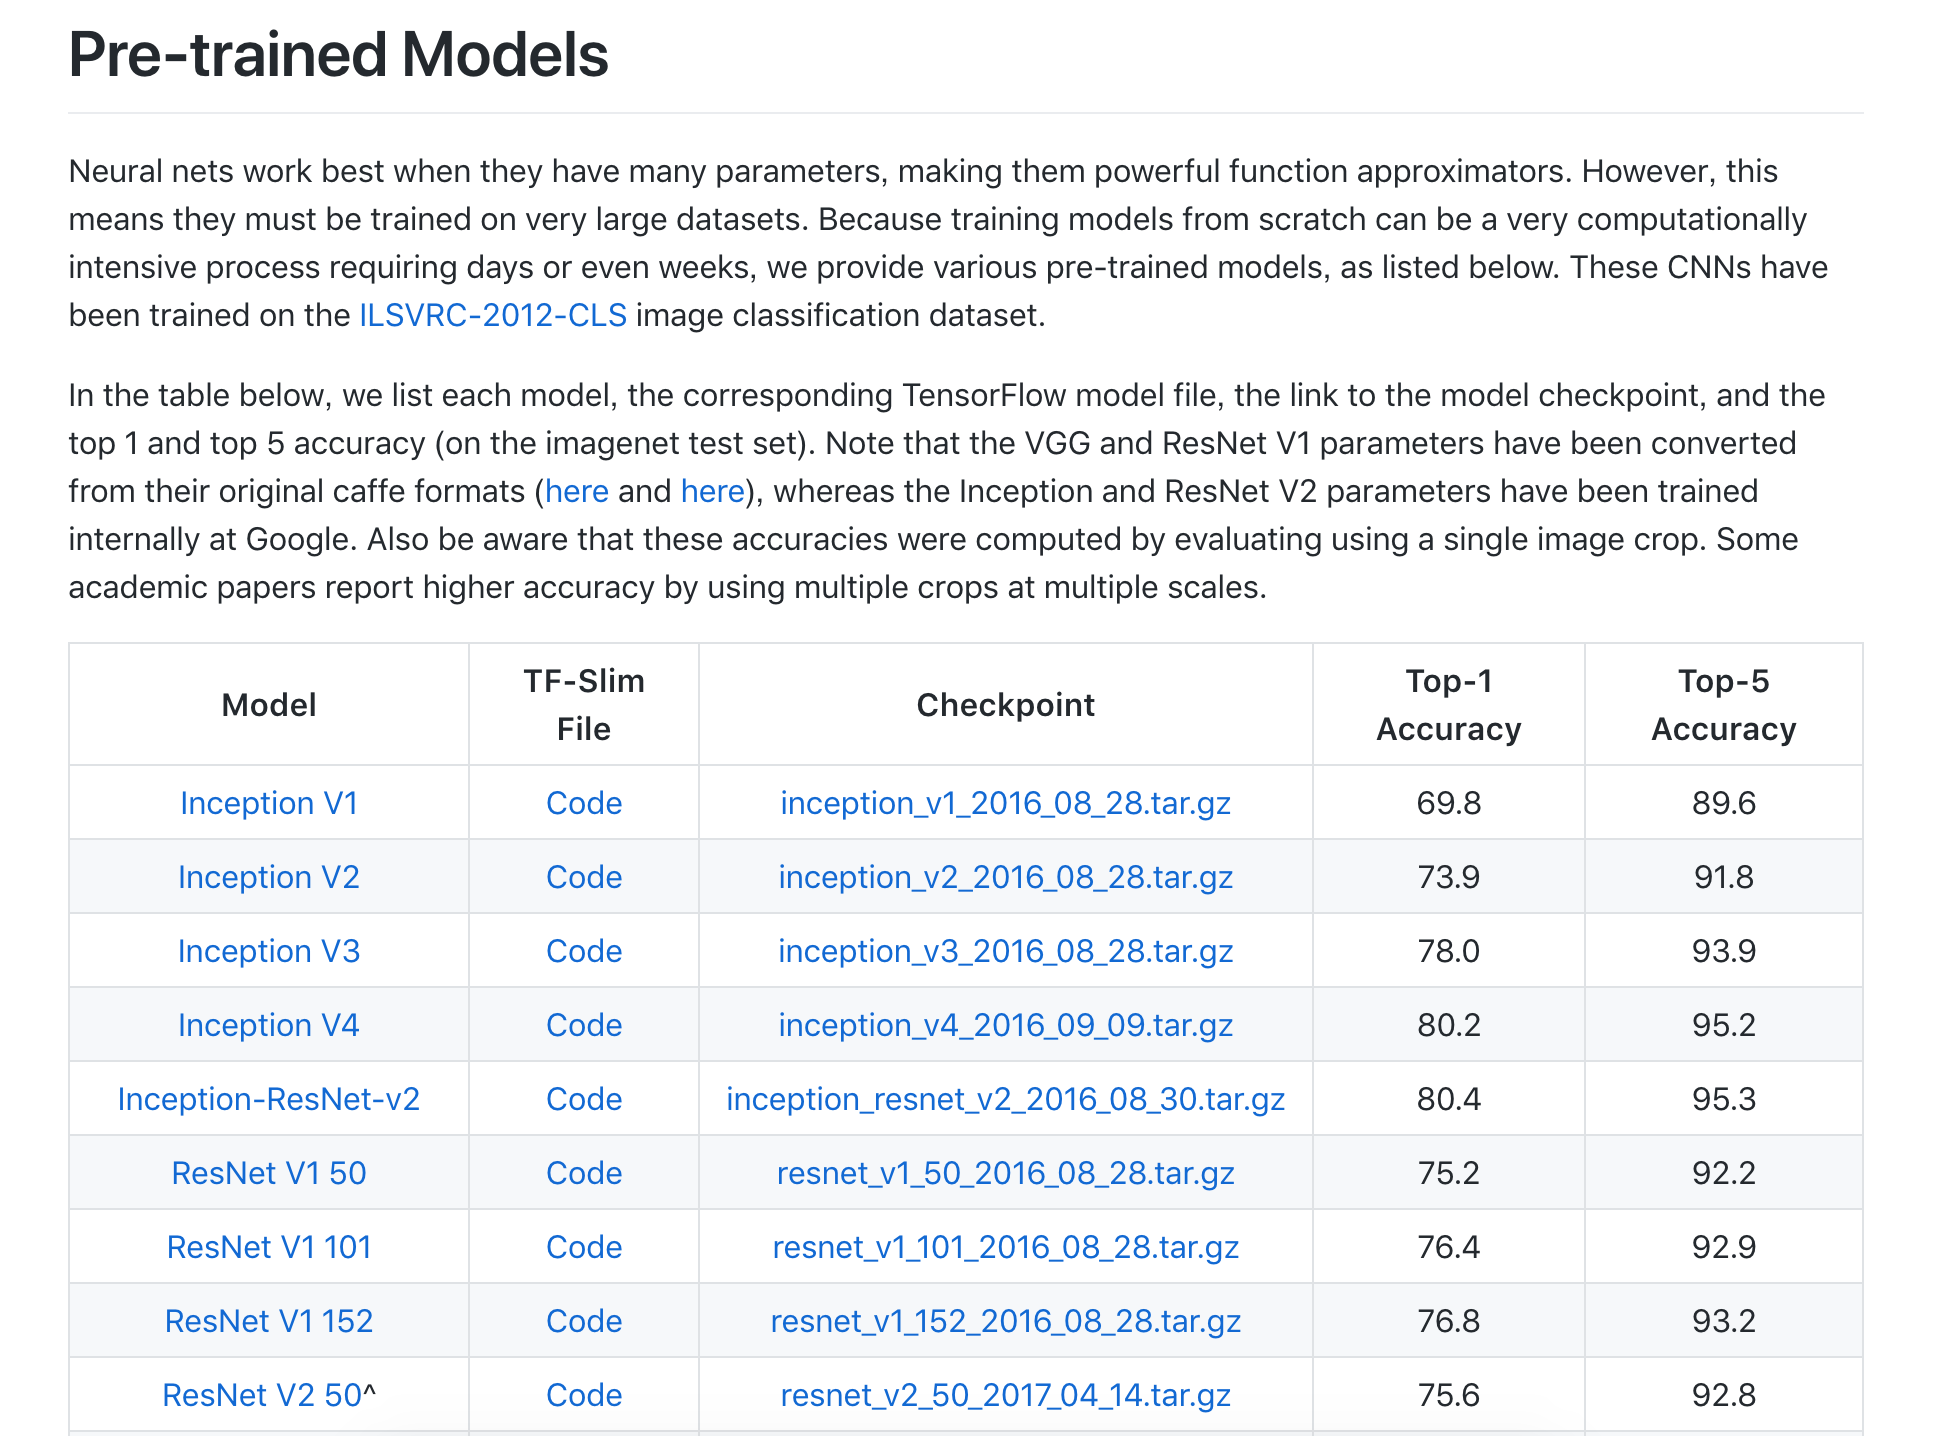Click the second 'here' link before the parenthesis
The height and width of the screenshot is (1436, 1938).
tap(712, 491)
